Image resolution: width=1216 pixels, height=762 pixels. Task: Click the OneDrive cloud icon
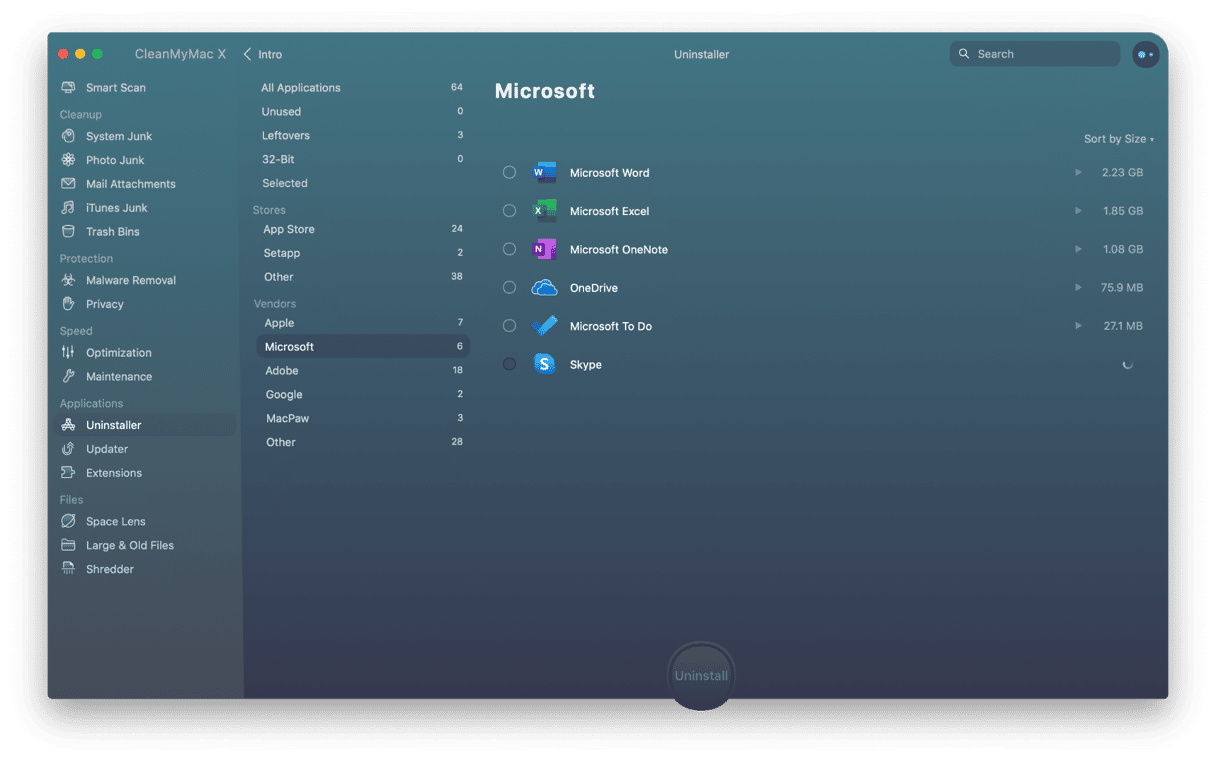pyautogui.click(x=544, y=288)
